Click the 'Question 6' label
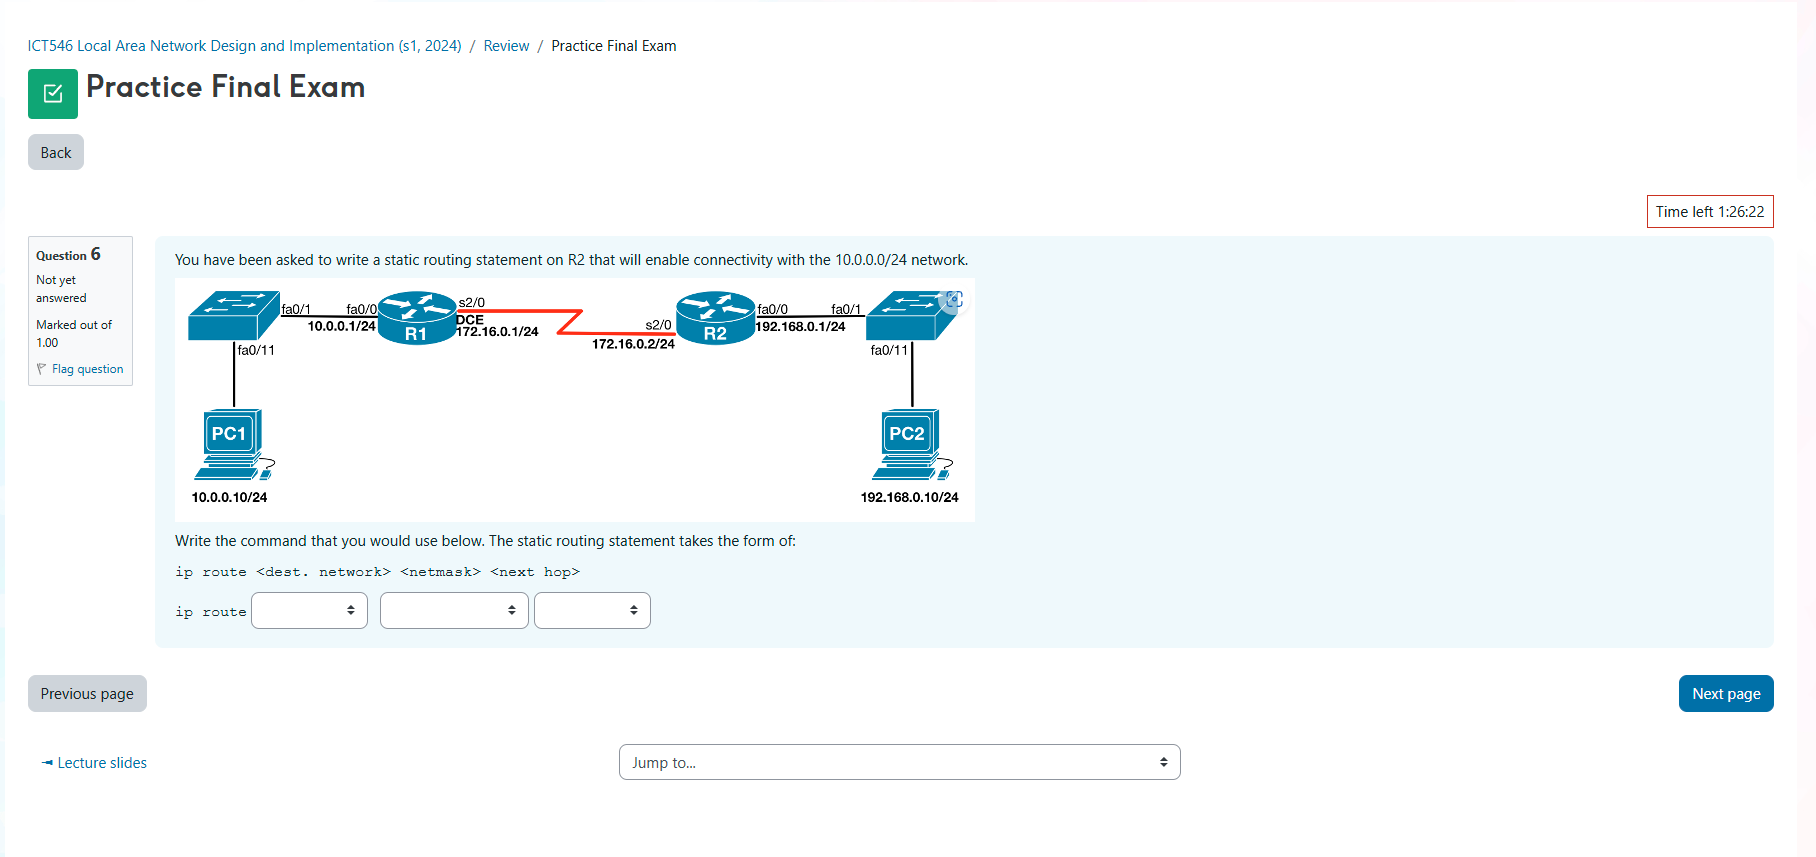Image resolution: width=1816 pixels, height=857 pixels. pos(68,255)
